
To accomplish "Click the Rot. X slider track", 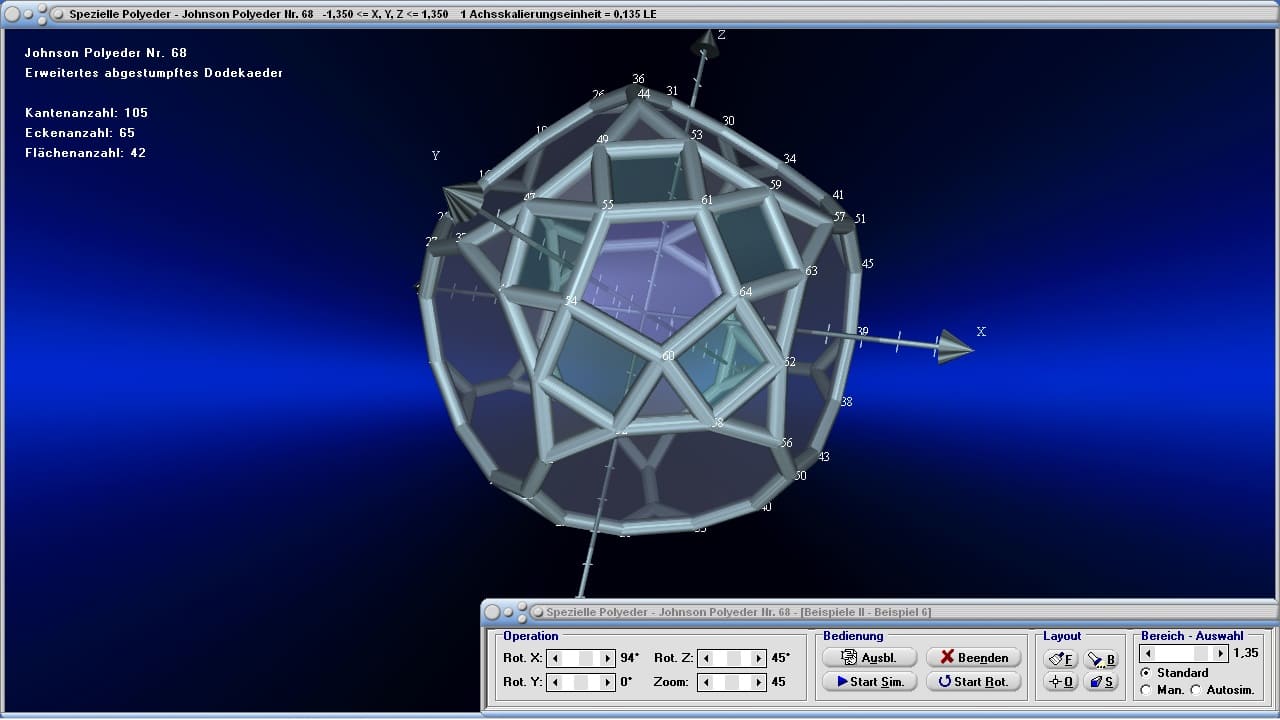I will pos(581,658).
